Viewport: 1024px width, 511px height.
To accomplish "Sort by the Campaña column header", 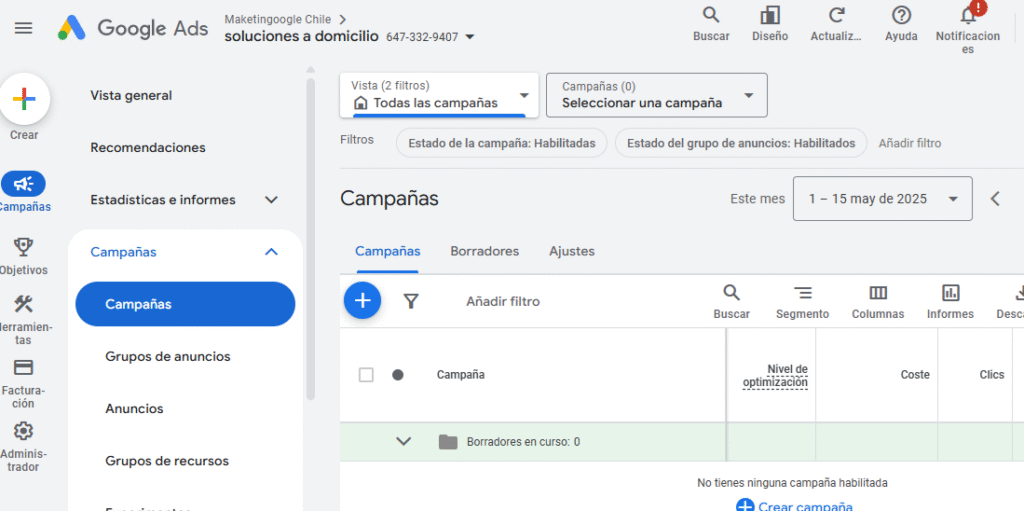I will pyautogui.click(x=460, y=375).
